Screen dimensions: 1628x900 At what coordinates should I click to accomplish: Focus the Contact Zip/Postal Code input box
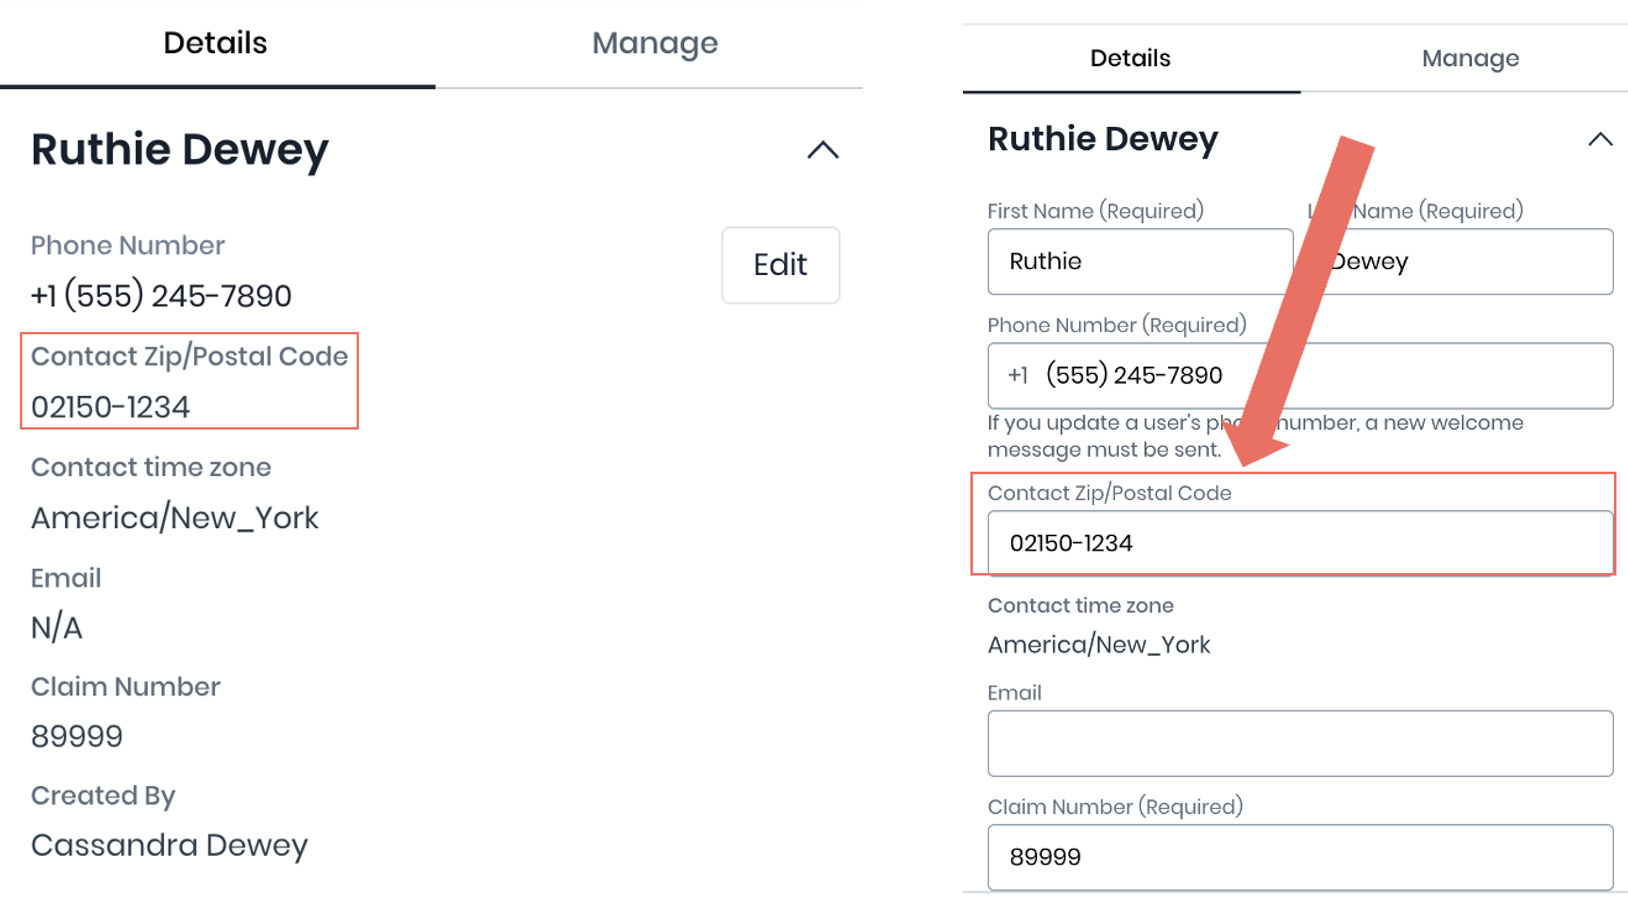1299,543
